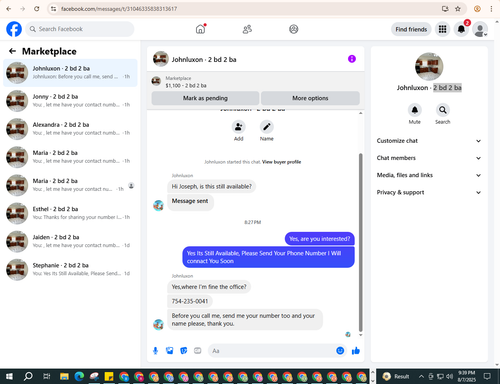500x384 pixels.
Task: Open Esthel conversation in list
Action: tap(70, 213)
